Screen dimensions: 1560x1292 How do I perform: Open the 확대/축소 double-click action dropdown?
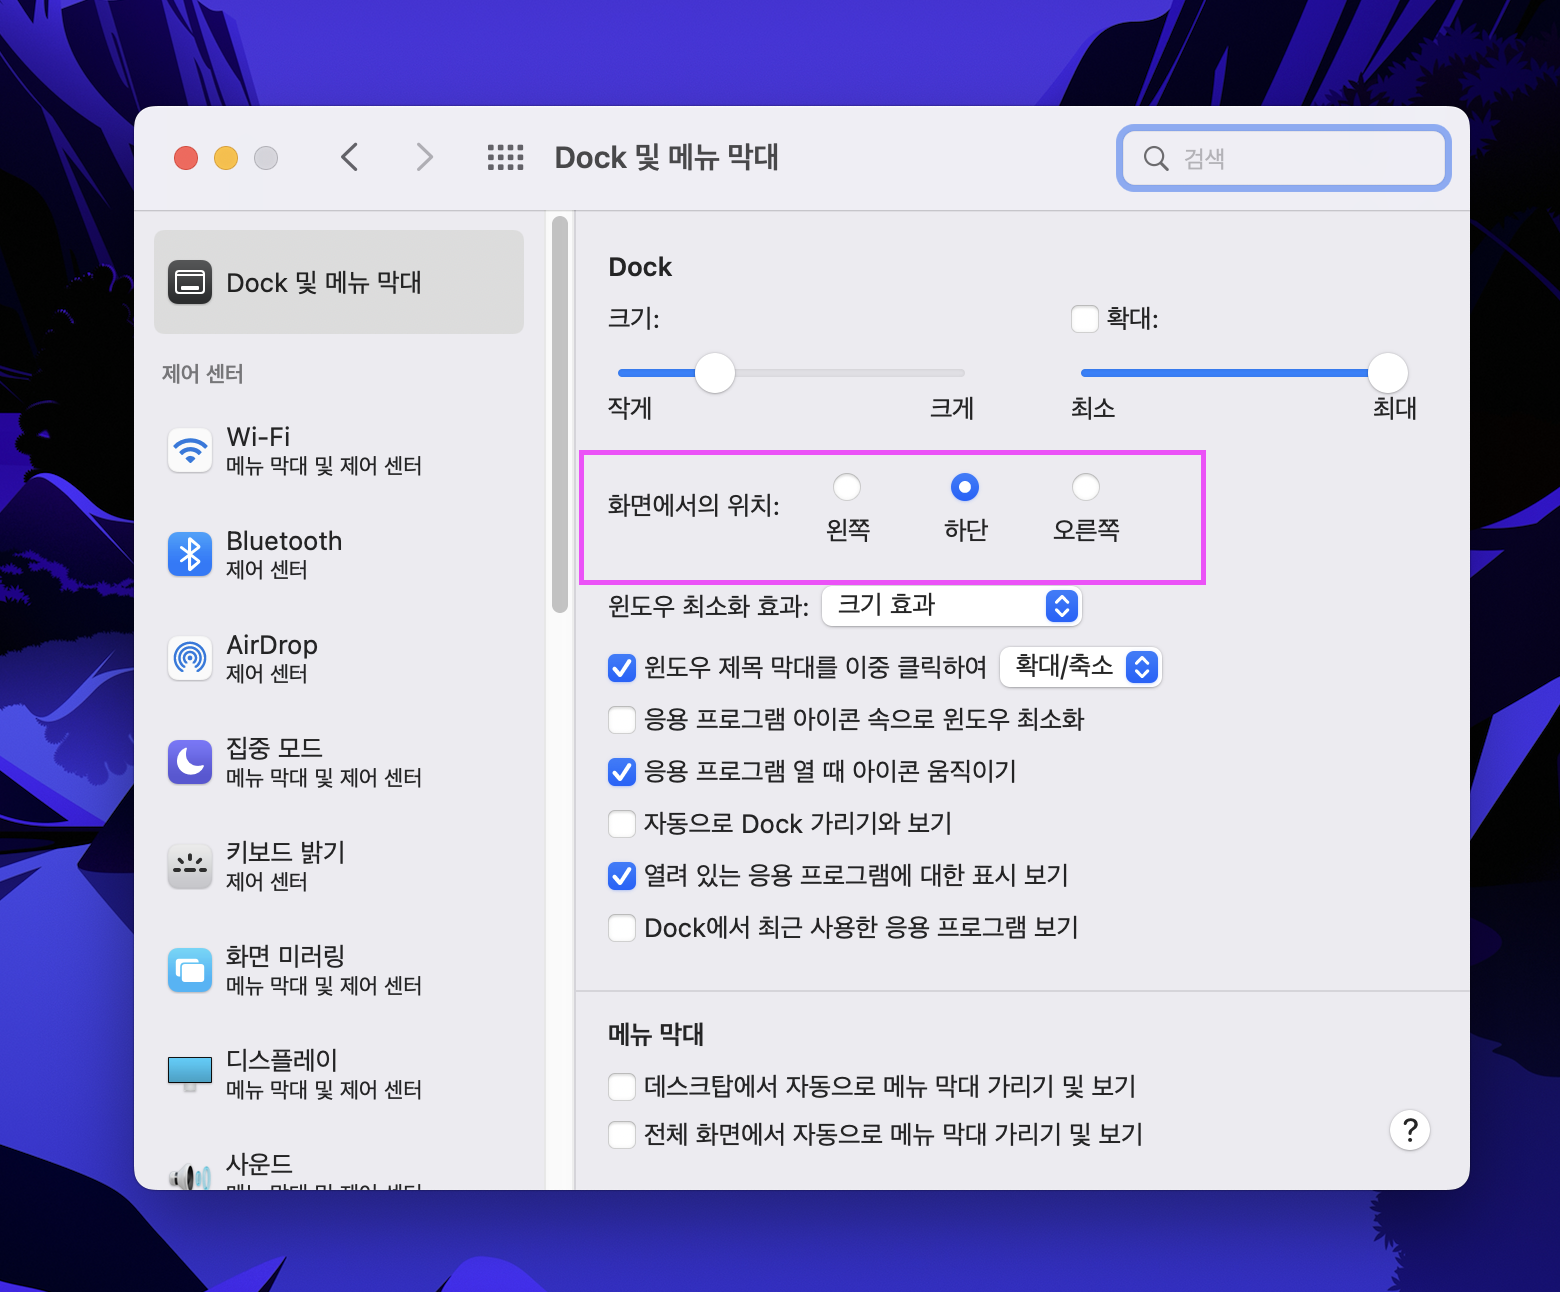point(1081,666)
